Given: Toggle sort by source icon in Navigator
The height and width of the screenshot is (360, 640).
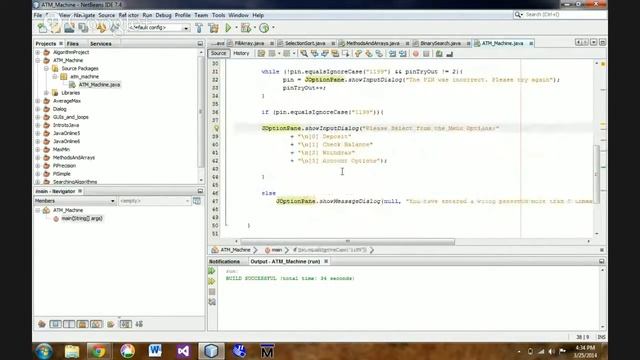Looking at the screenshot, I should [139, 324].
